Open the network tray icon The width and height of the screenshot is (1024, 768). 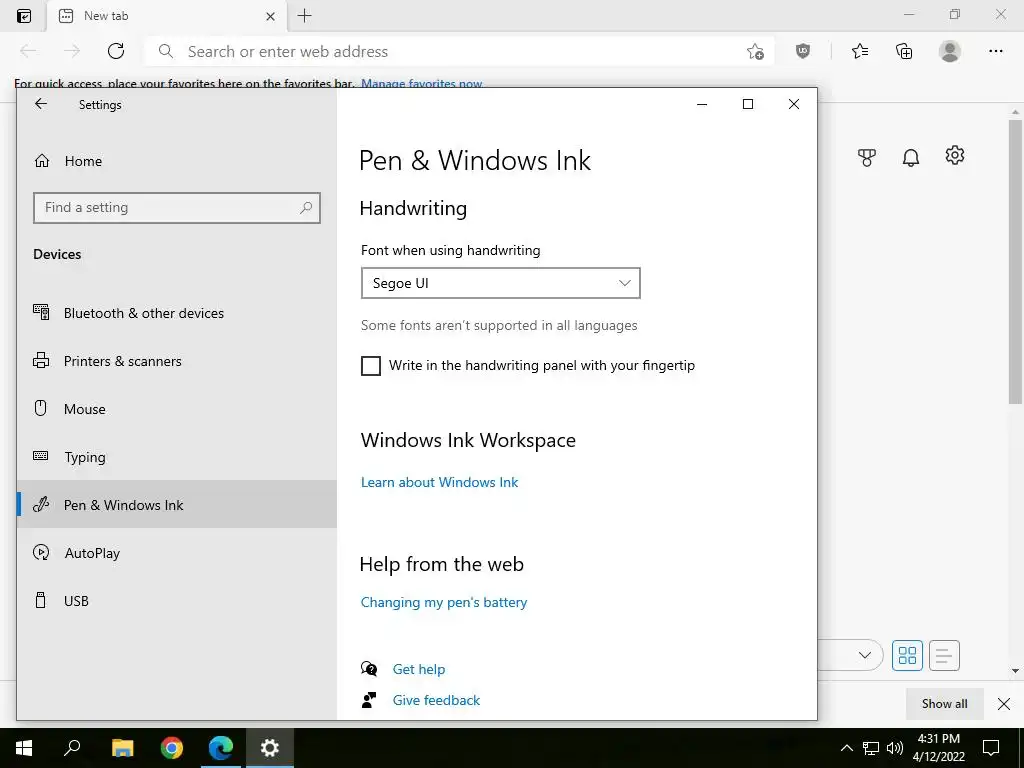coord(871,748)
